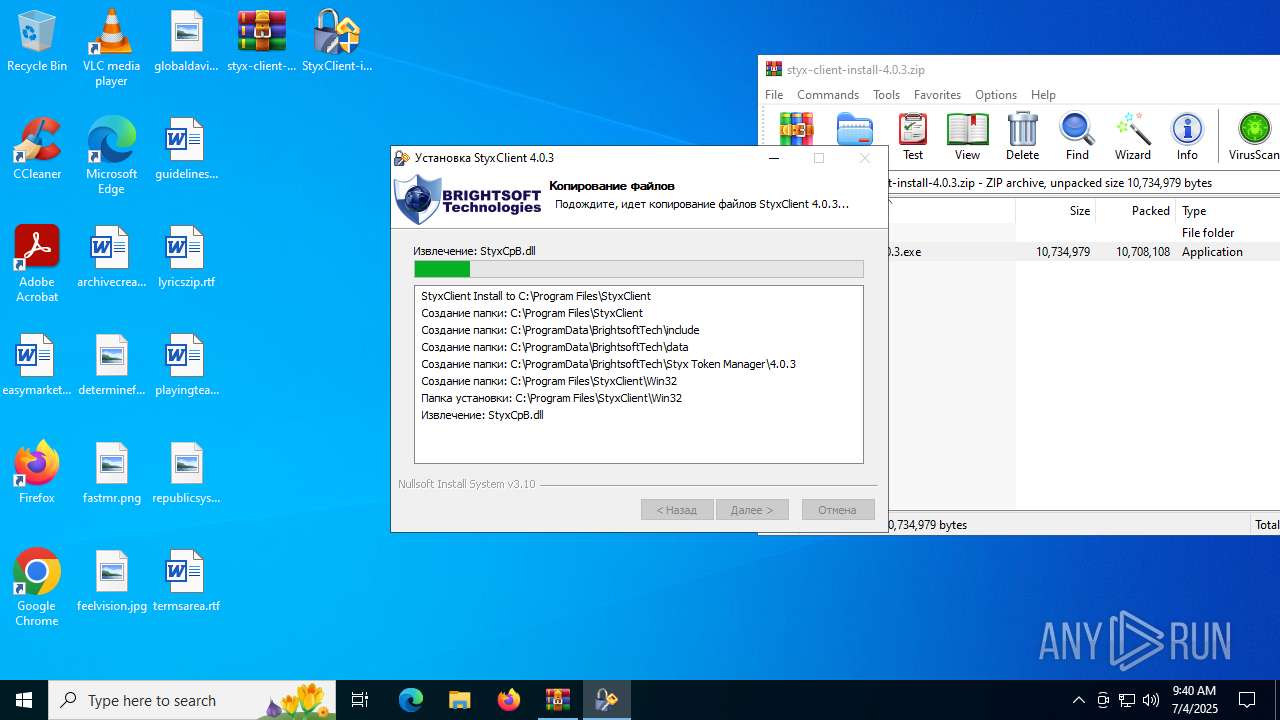Select the termsarea.rtf file icon
This screenshot has height=720, width=1280.
[x=186, y=581]
